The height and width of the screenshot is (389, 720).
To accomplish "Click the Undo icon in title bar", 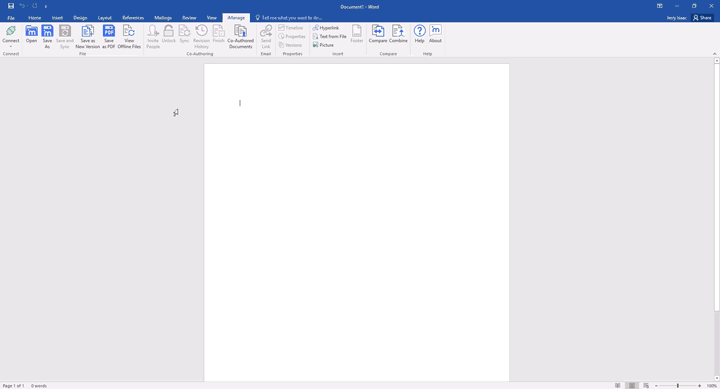I will pyautogui.click(x=22, y=6).
